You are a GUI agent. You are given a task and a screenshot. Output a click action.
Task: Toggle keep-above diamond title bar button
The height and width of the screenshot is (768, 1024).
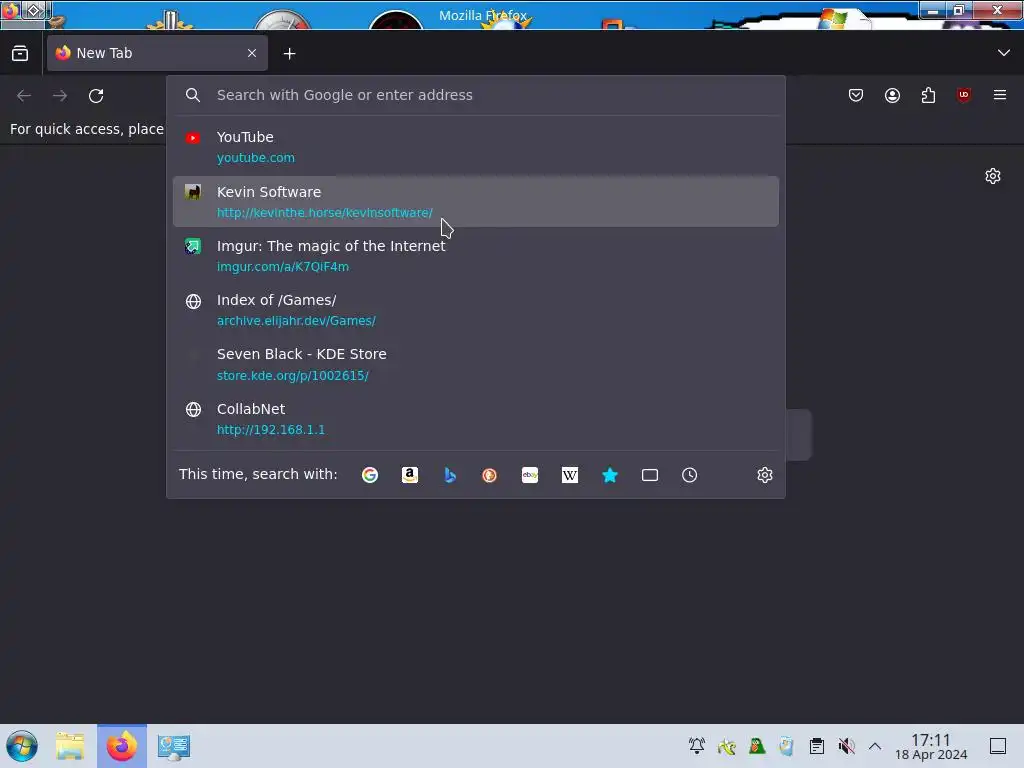(35, 11)
